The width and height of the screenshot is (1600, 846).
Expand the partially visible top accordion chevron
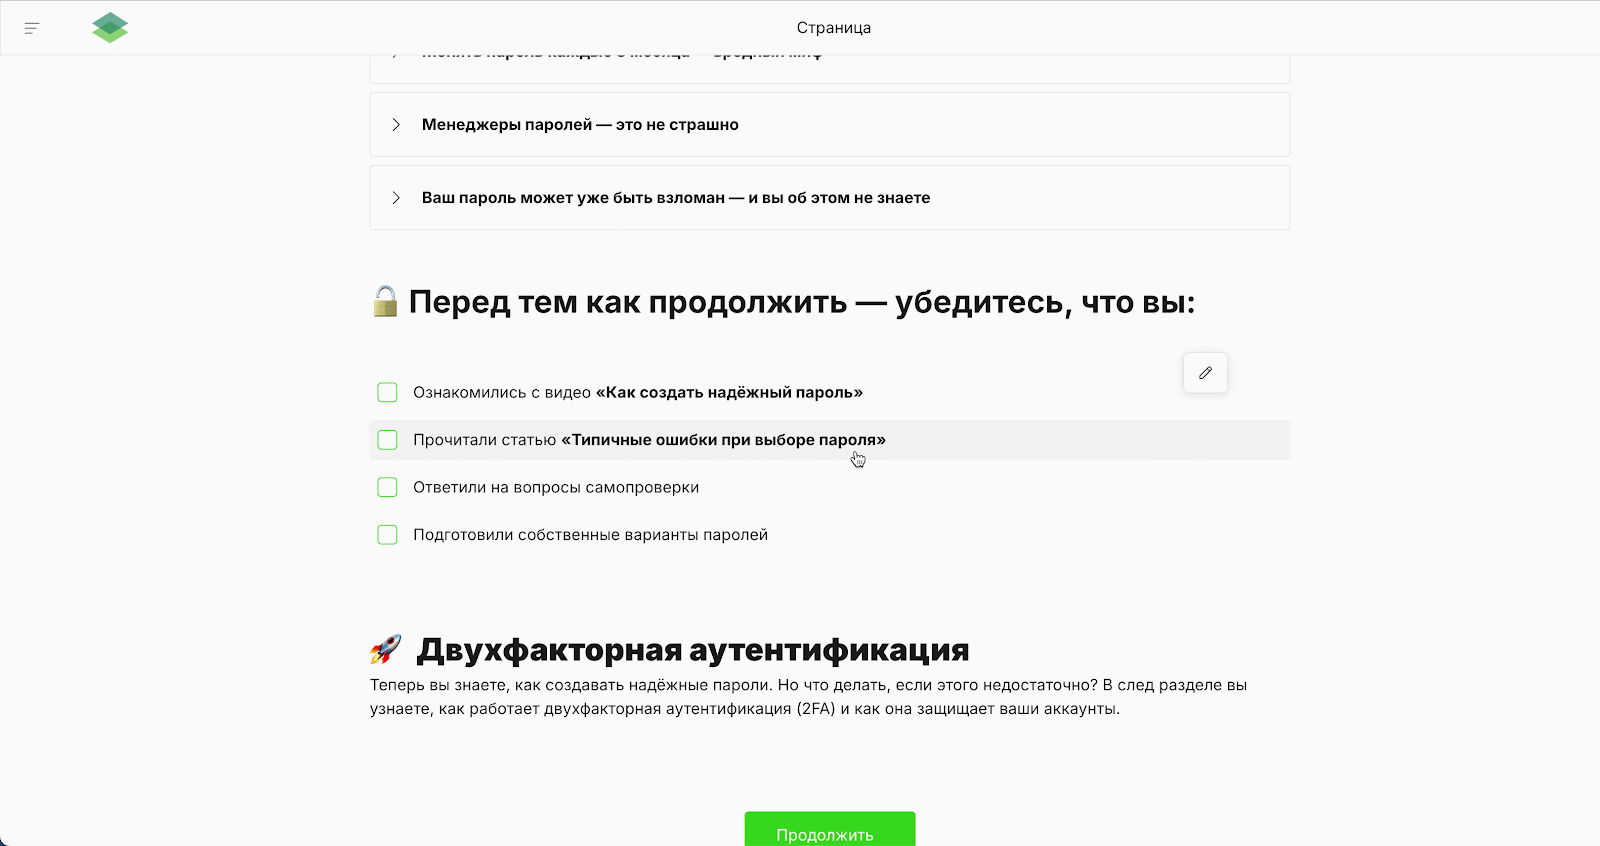point(396,57)
